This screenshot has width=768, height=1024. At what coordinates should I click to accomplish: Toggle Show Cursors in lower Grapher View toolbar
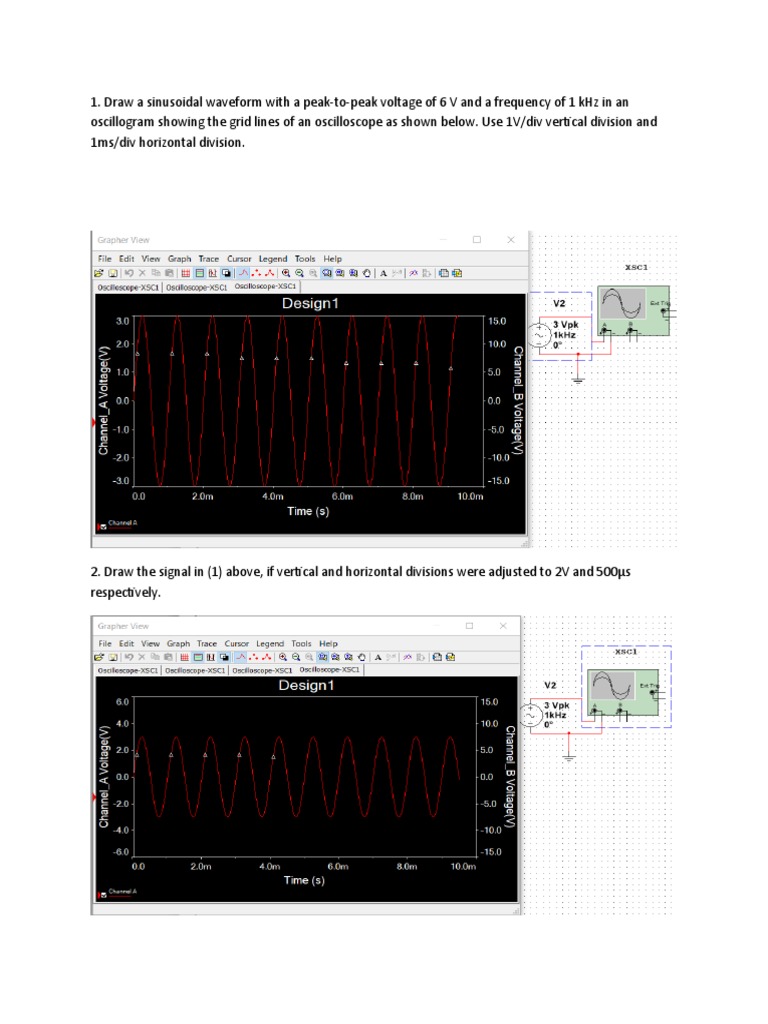tap(211, 657)
